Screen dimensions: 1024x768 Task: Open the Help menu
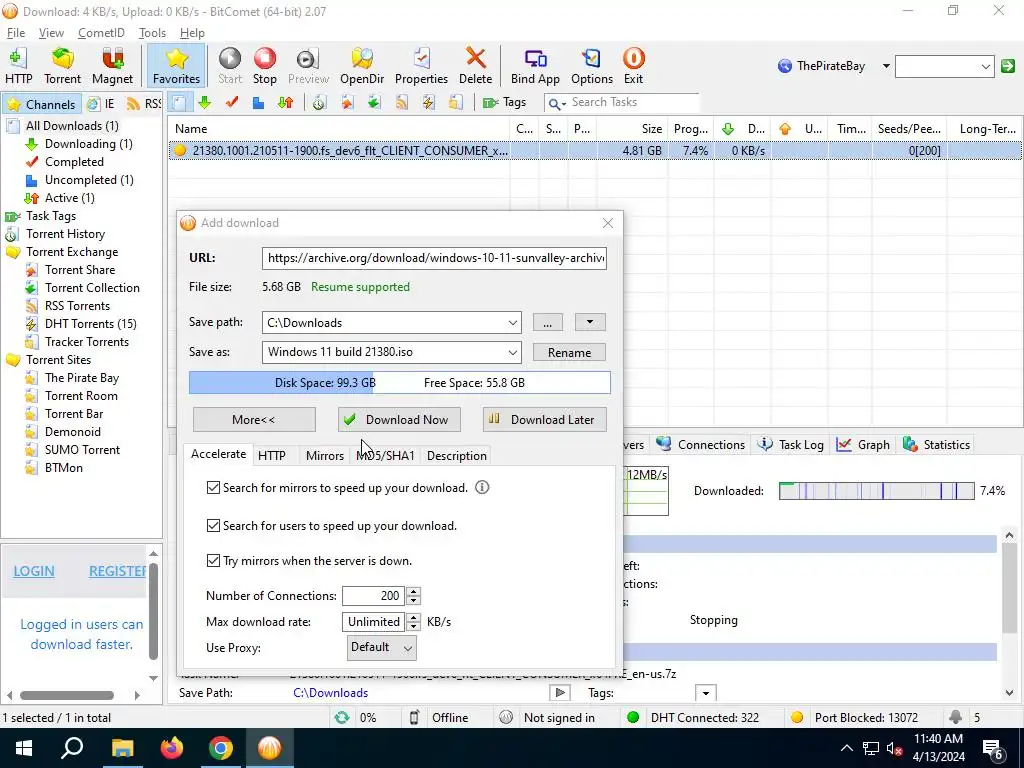point(192,33)
